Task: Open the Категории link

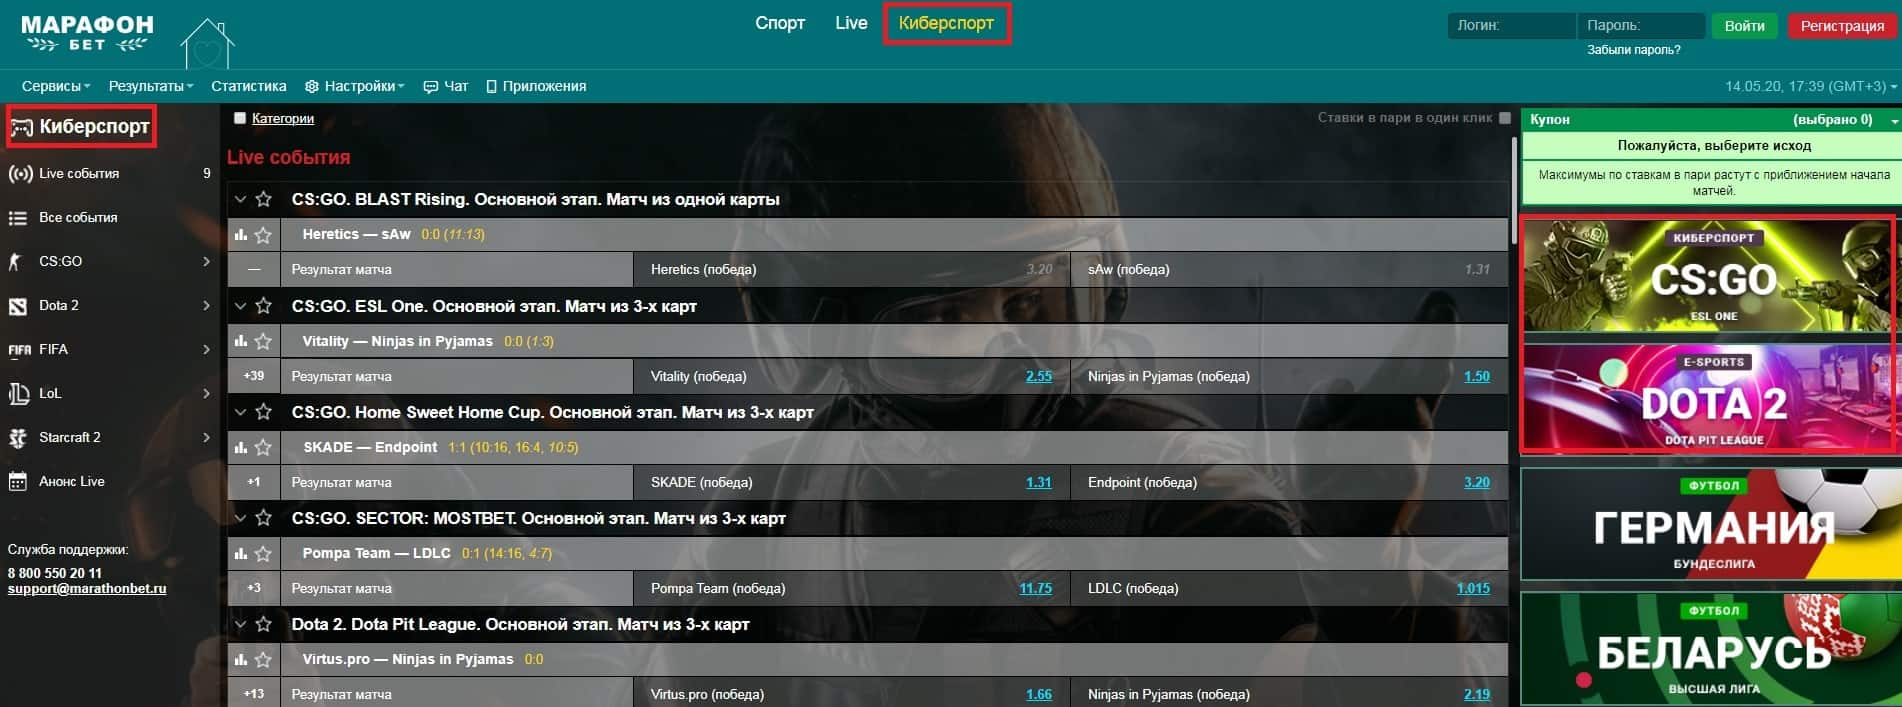Action: tap(283, 118)
